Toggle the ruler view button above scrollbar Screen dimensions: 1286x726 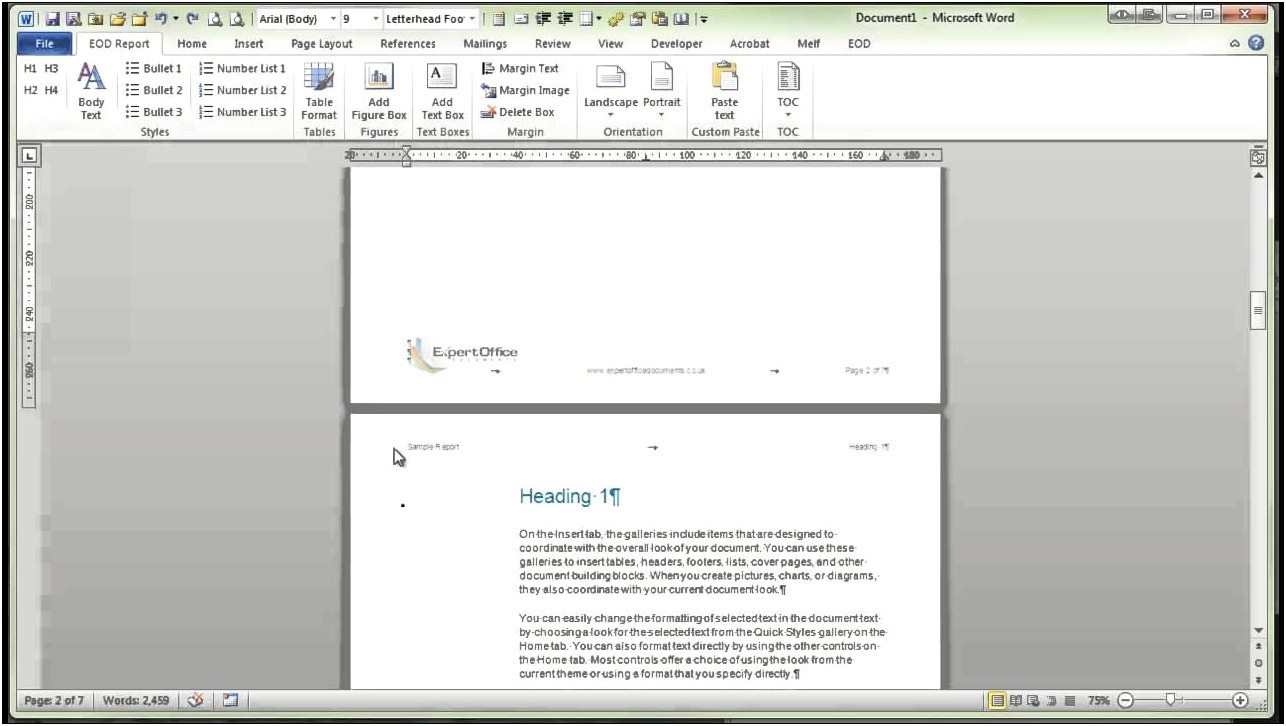1258,157
